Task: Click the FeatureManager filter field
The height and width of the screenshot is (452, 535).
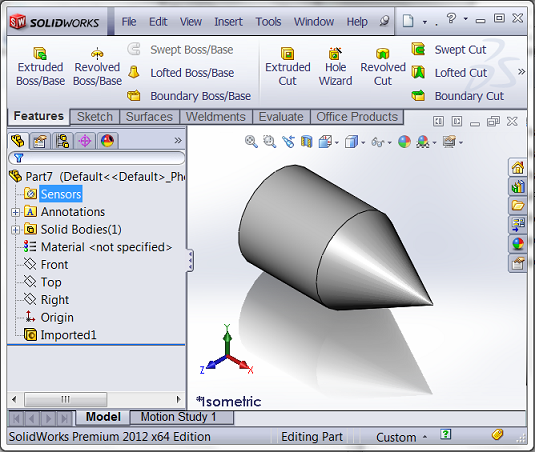Action: 96,158
